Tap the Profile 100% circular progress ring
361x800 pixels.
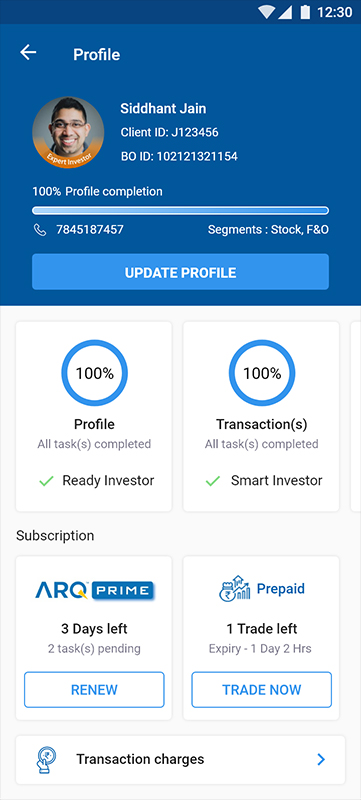[94, 373]
